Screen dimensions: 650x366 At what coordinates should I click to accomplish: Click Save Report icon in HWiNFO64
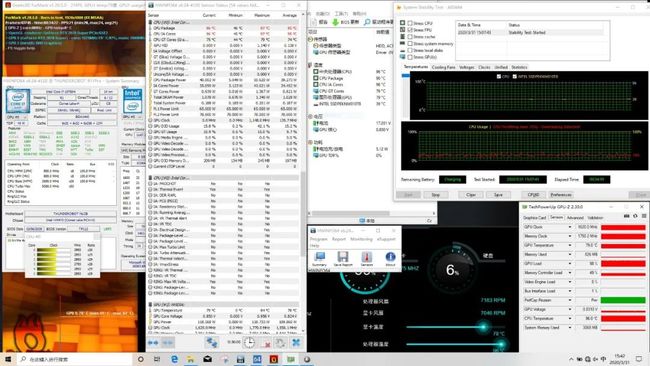point(343,258)
